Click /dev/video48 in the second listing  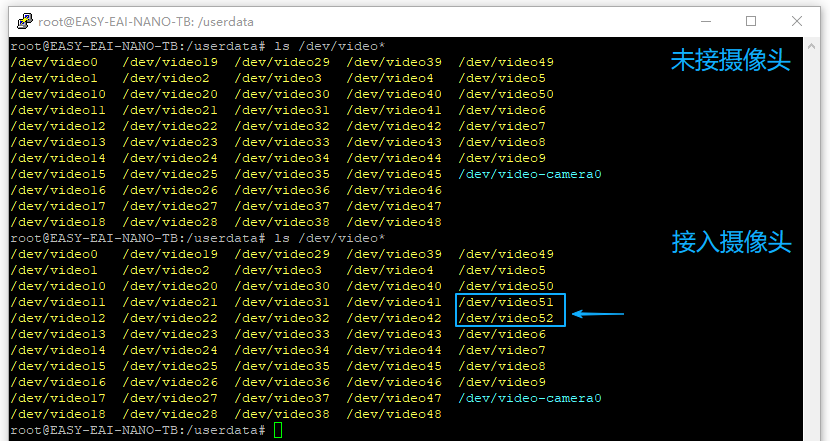[394, 414]
